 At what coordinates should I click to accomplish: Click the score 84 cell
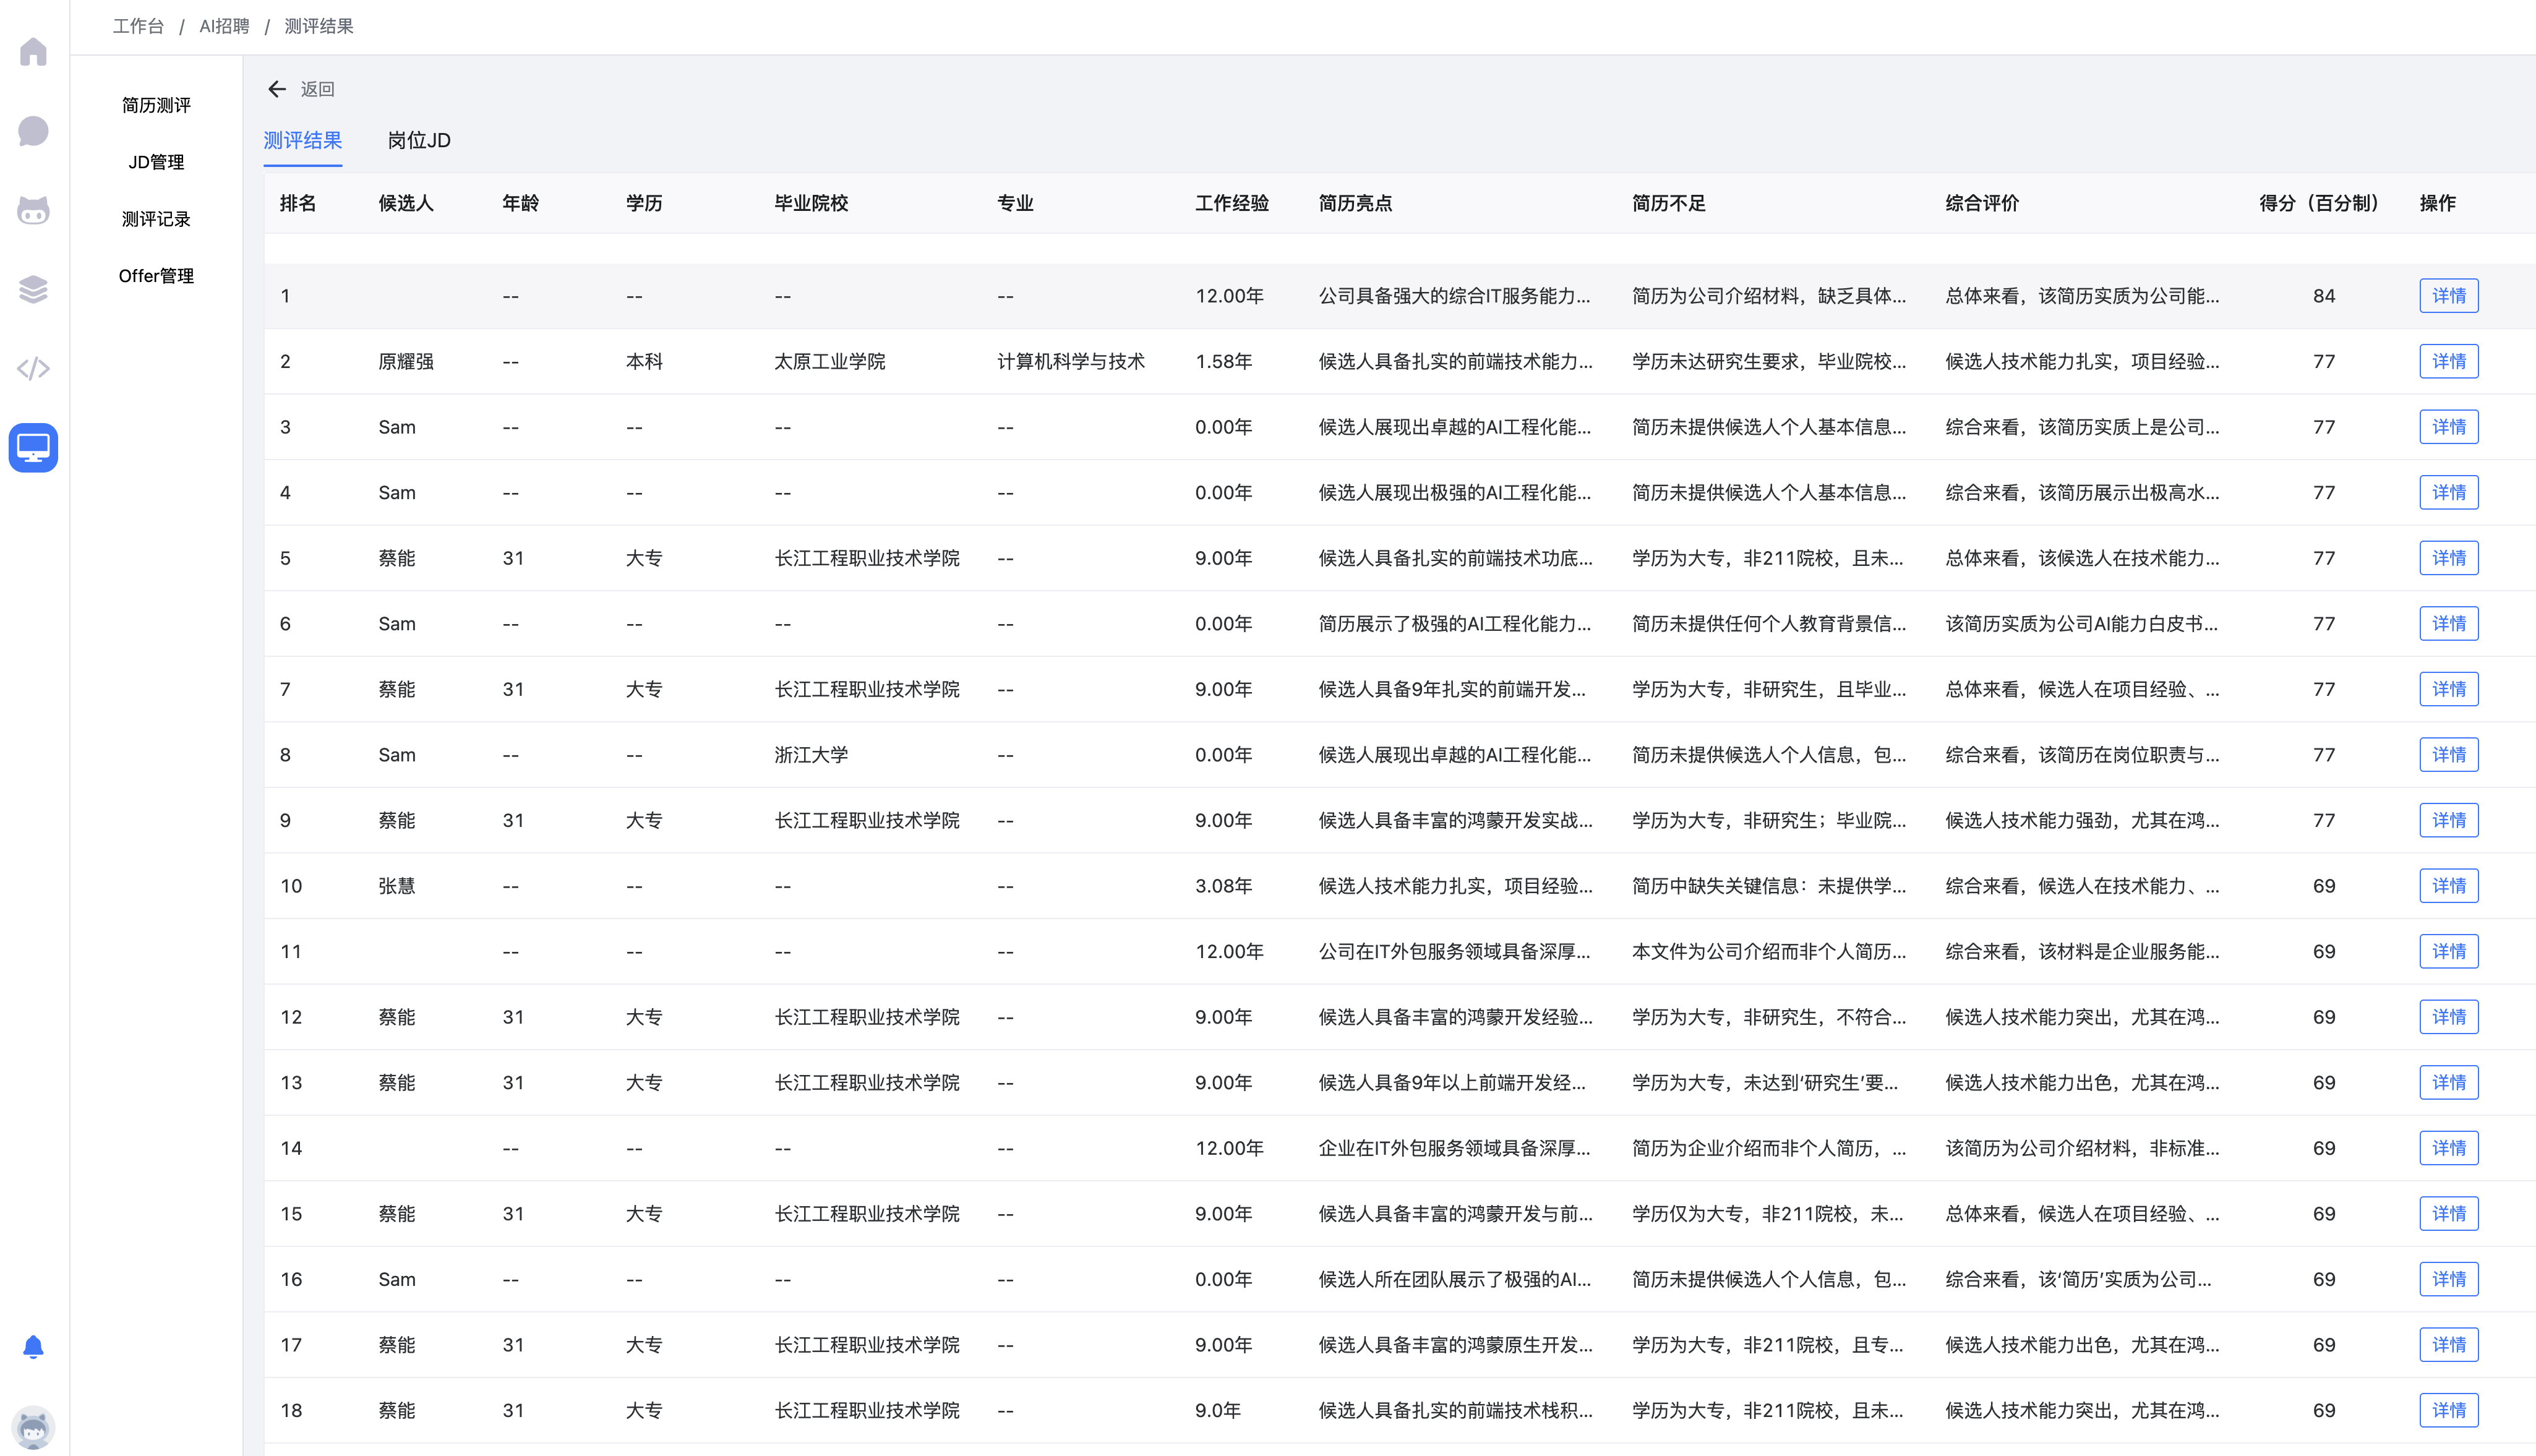[2324, 296]
